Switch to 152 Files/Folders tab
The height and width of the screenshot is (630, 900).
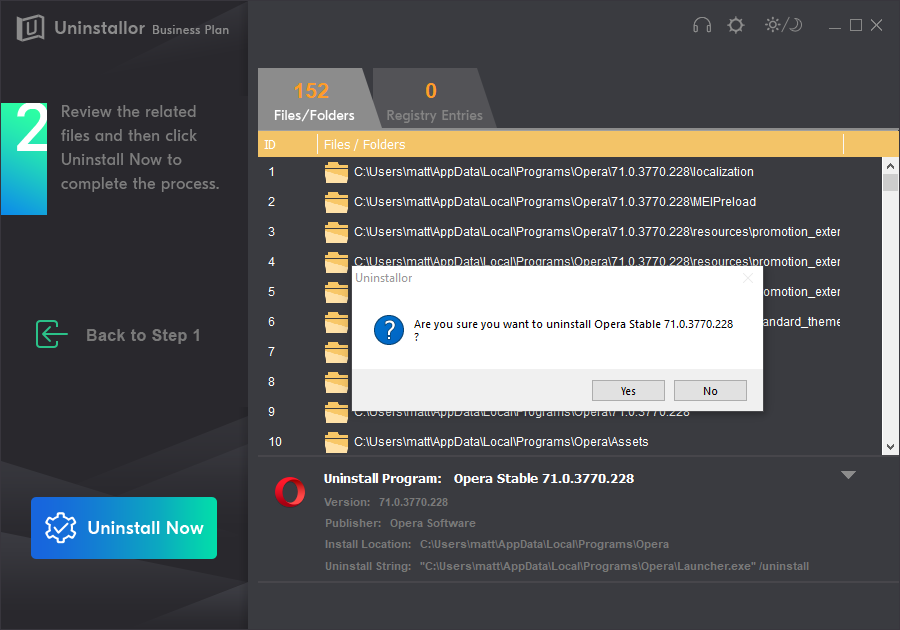click(314, 99)
